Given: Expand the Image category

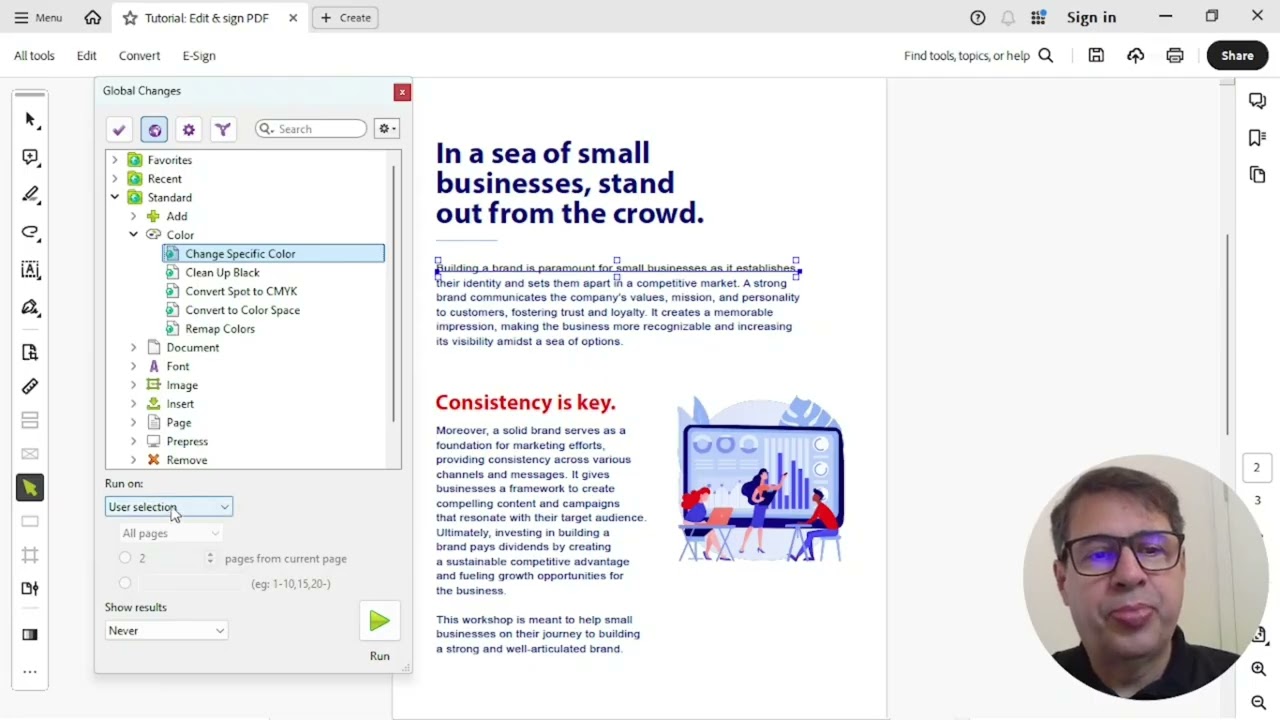Looking at the screenshot, I should coord(133,385).
